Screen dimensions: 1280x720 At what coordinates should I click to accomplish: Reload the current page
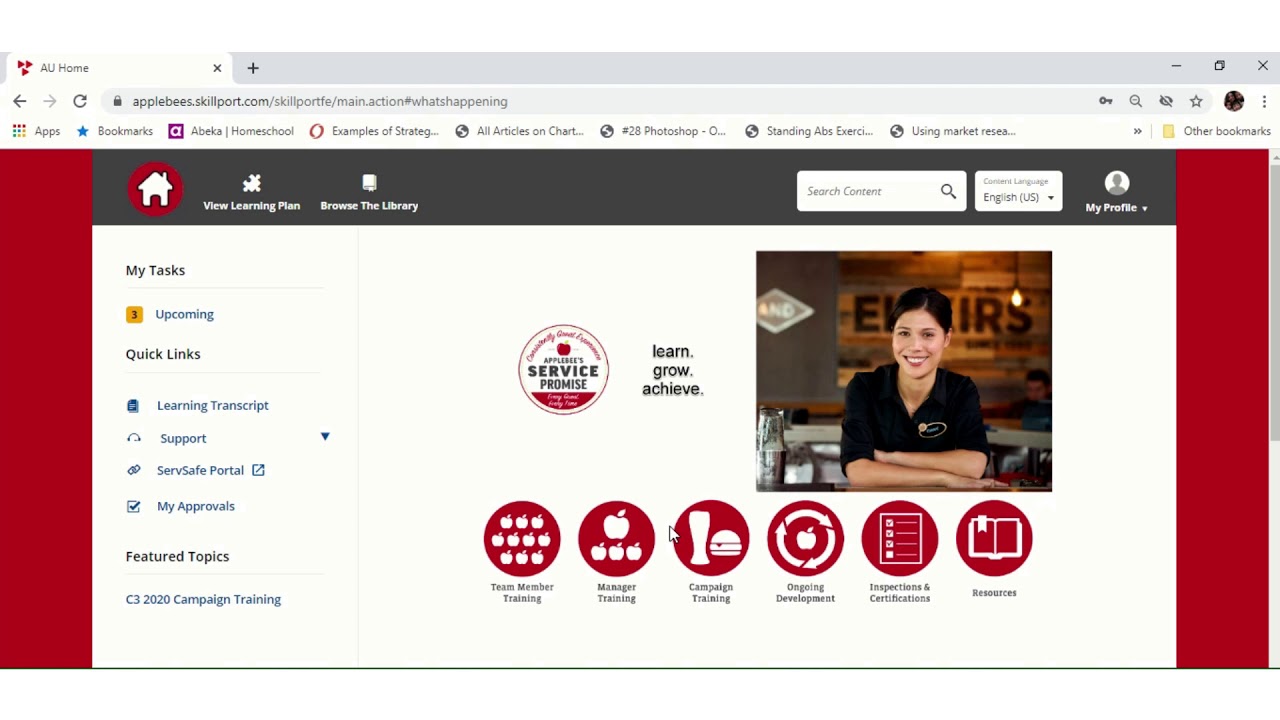(x=80, y=101)
